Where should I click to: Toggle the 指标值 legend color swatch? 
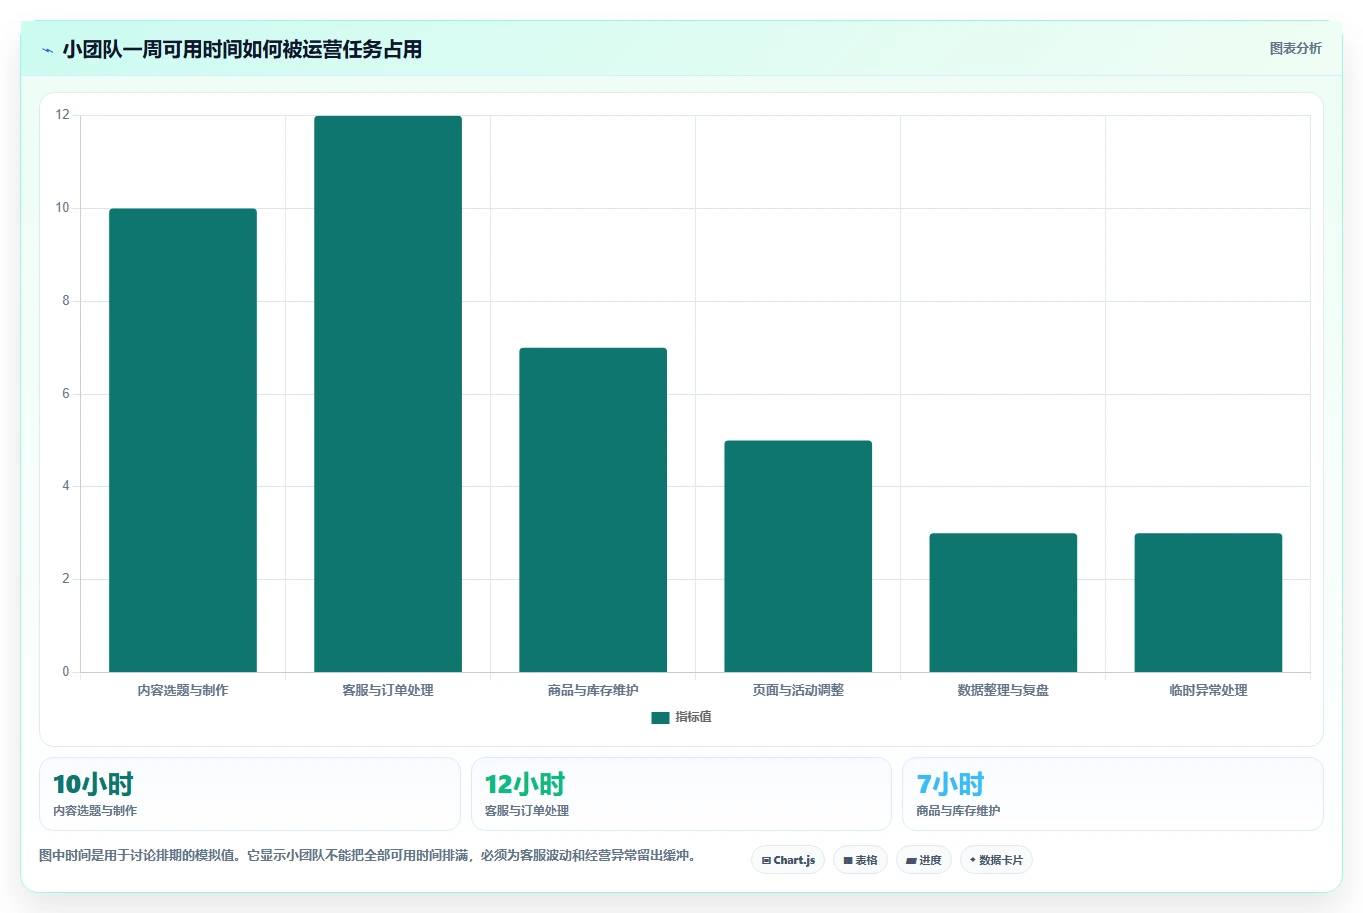tap(660, 717)
